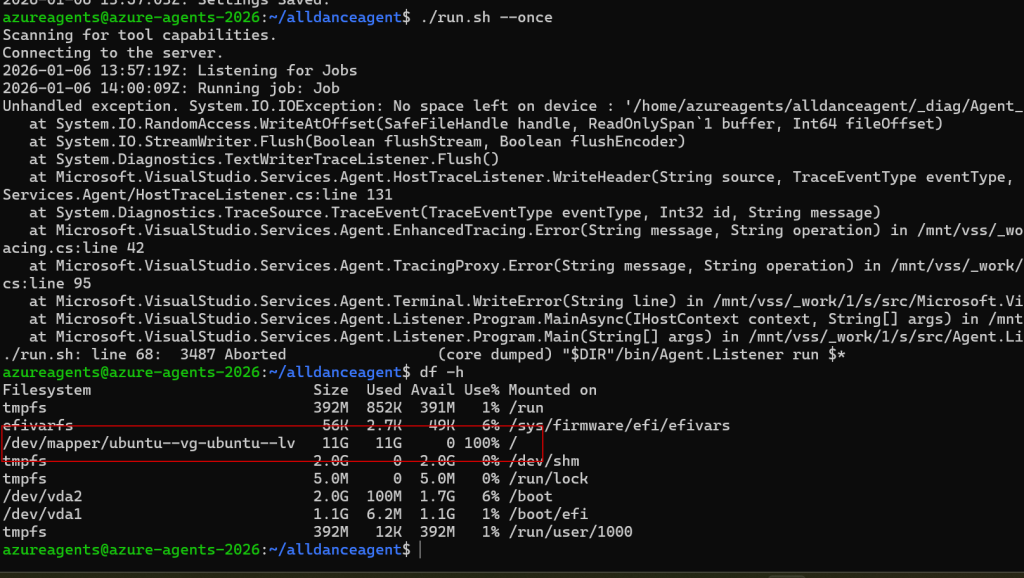This screenshot has width=1024, height=578.
Task: Click the 'Filesystem' column header
Action: click(x=47, y=390)
